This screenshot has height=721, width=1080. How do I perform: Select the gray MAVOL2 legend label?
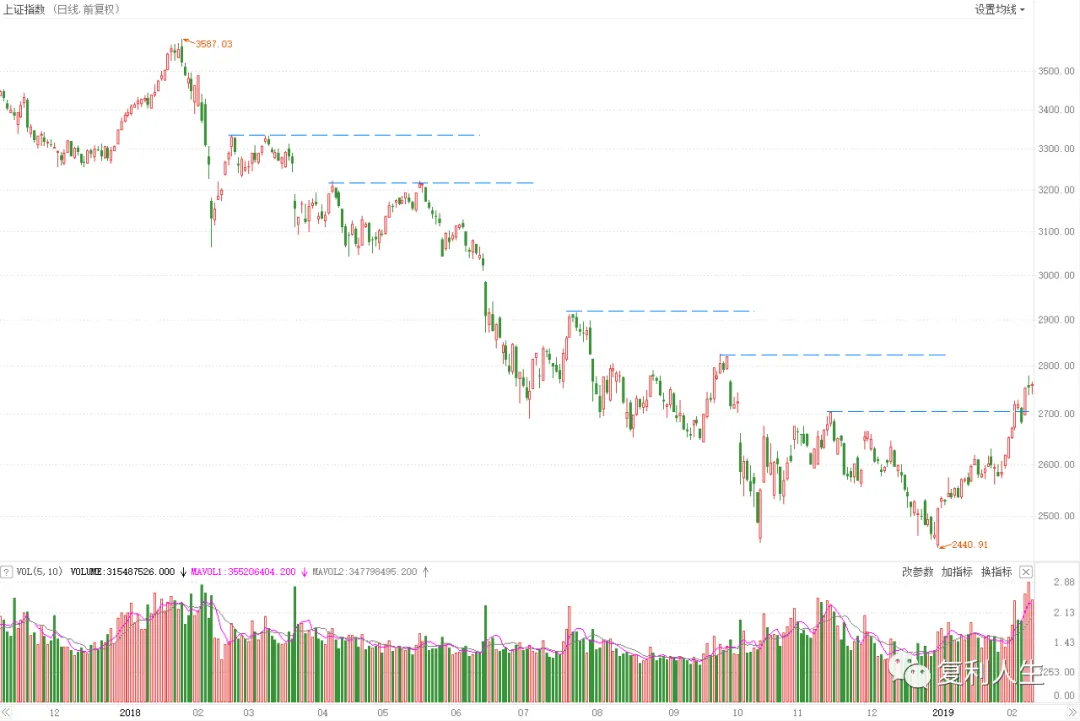click(365, 572)
